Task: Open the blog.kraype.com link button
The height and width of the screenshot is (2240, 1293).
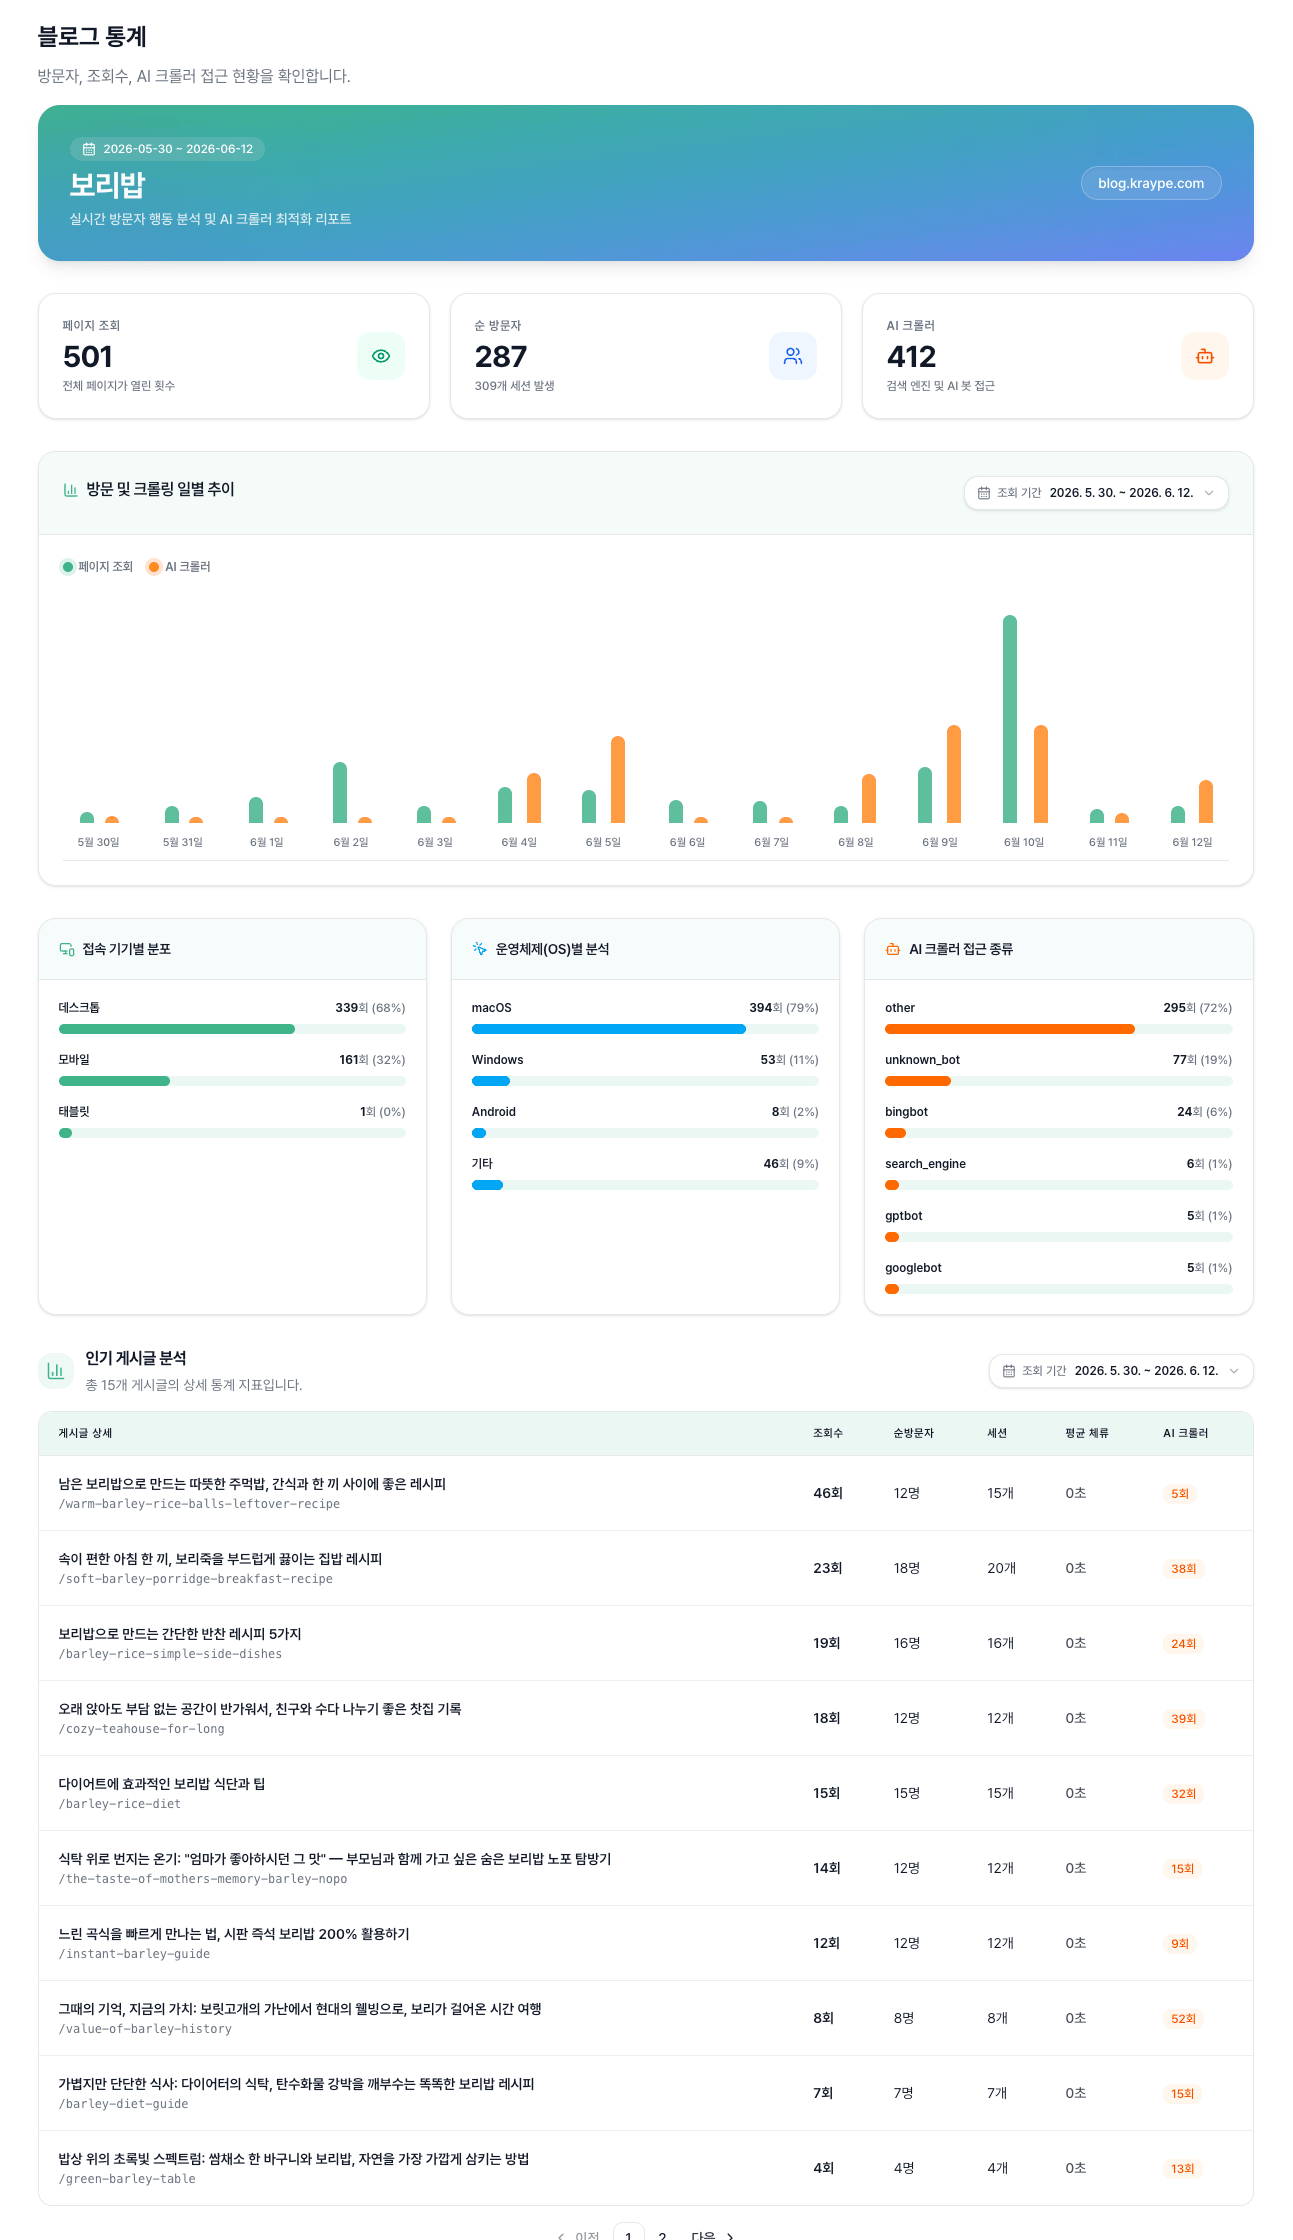Action: tap(1151, 183)
